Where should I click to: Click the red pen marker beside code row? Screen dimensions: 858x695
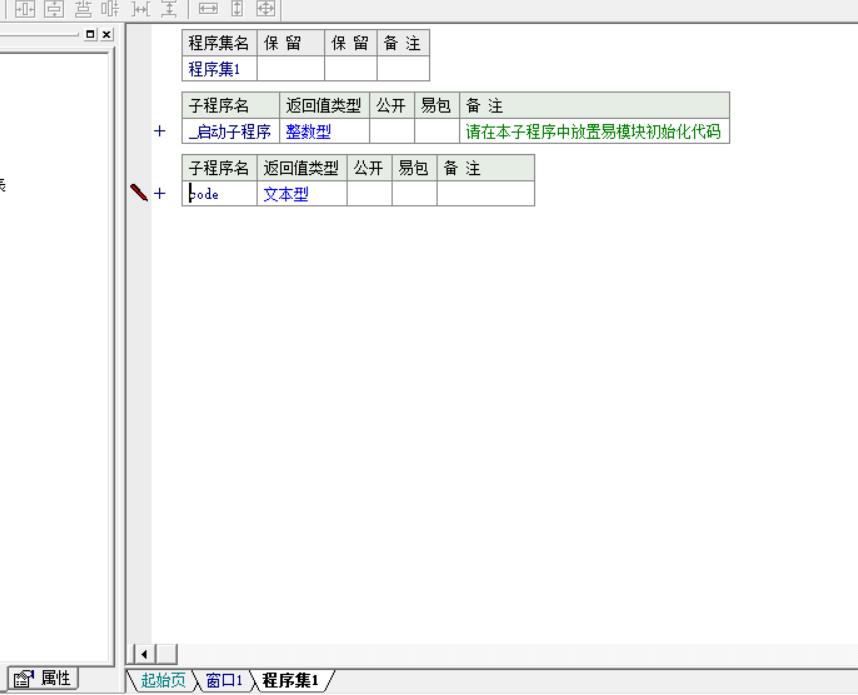tap(139, 192)
